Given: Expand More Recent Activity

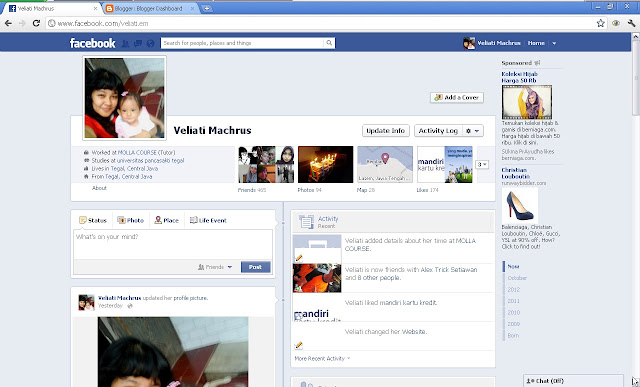Looking at the screenshot, I should [322, 358].
